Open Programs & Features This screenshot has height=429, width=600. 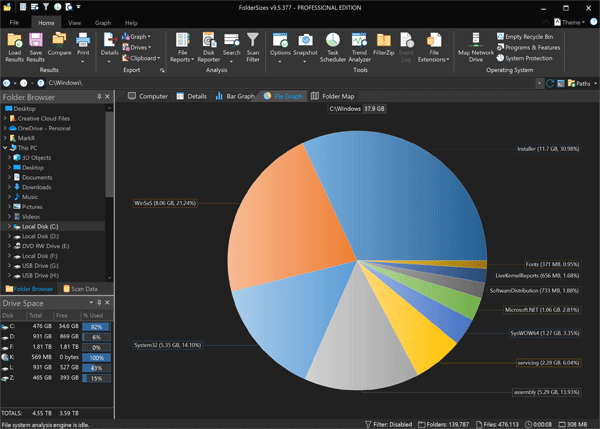528,47
